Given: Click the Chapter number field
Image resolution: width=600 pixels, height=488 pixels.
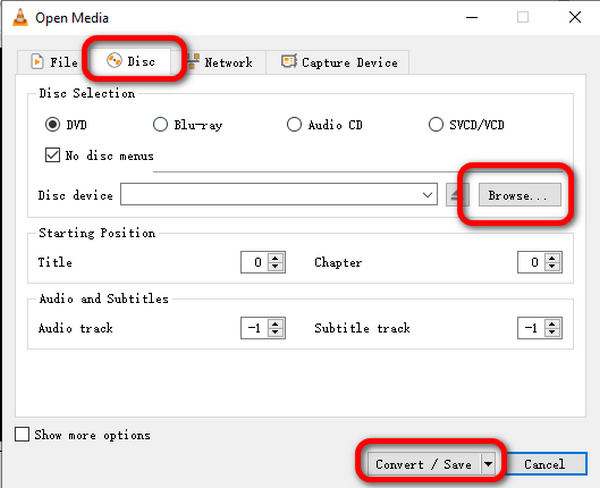Looking at the screenshot, I should point(532,262).
